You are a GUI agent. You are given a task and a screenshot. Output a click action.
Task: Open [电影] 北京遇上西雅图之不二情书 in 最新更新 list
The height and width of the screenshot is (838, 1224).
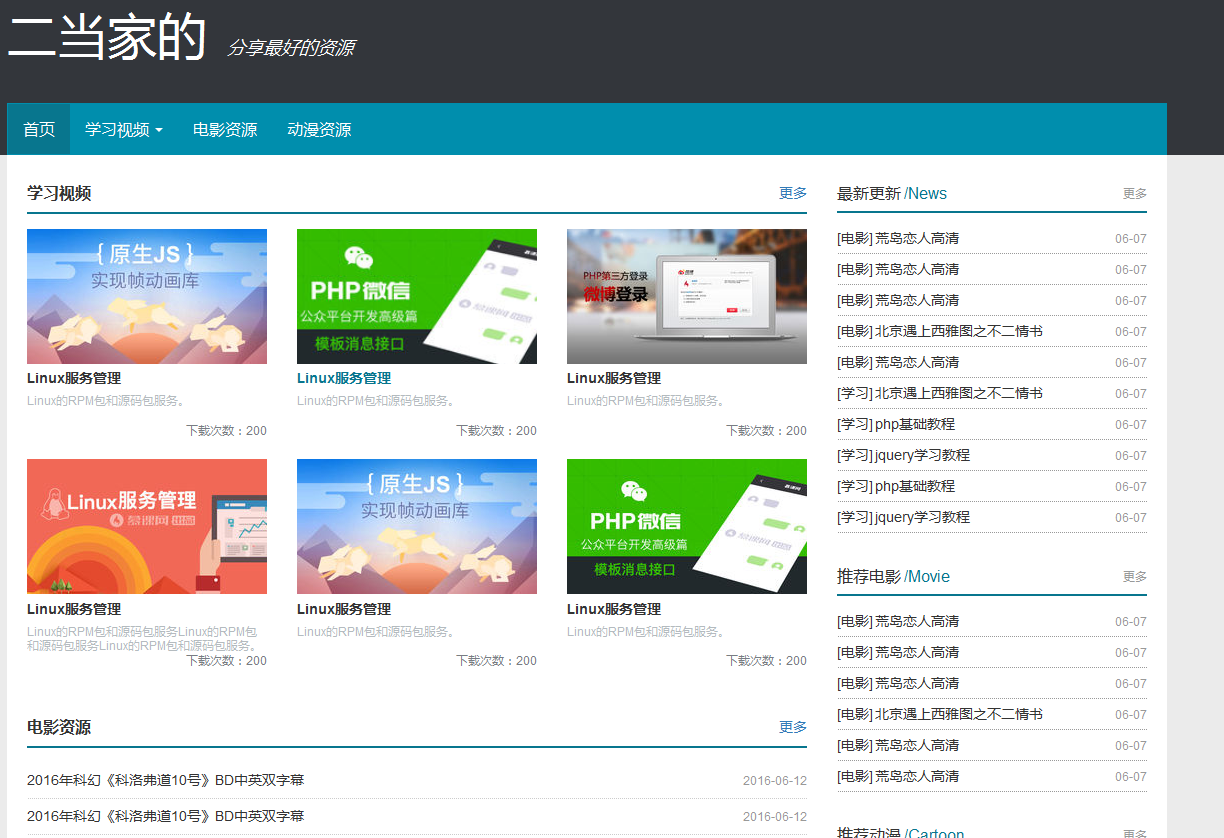pyautogui.click(x=940, y=331)
